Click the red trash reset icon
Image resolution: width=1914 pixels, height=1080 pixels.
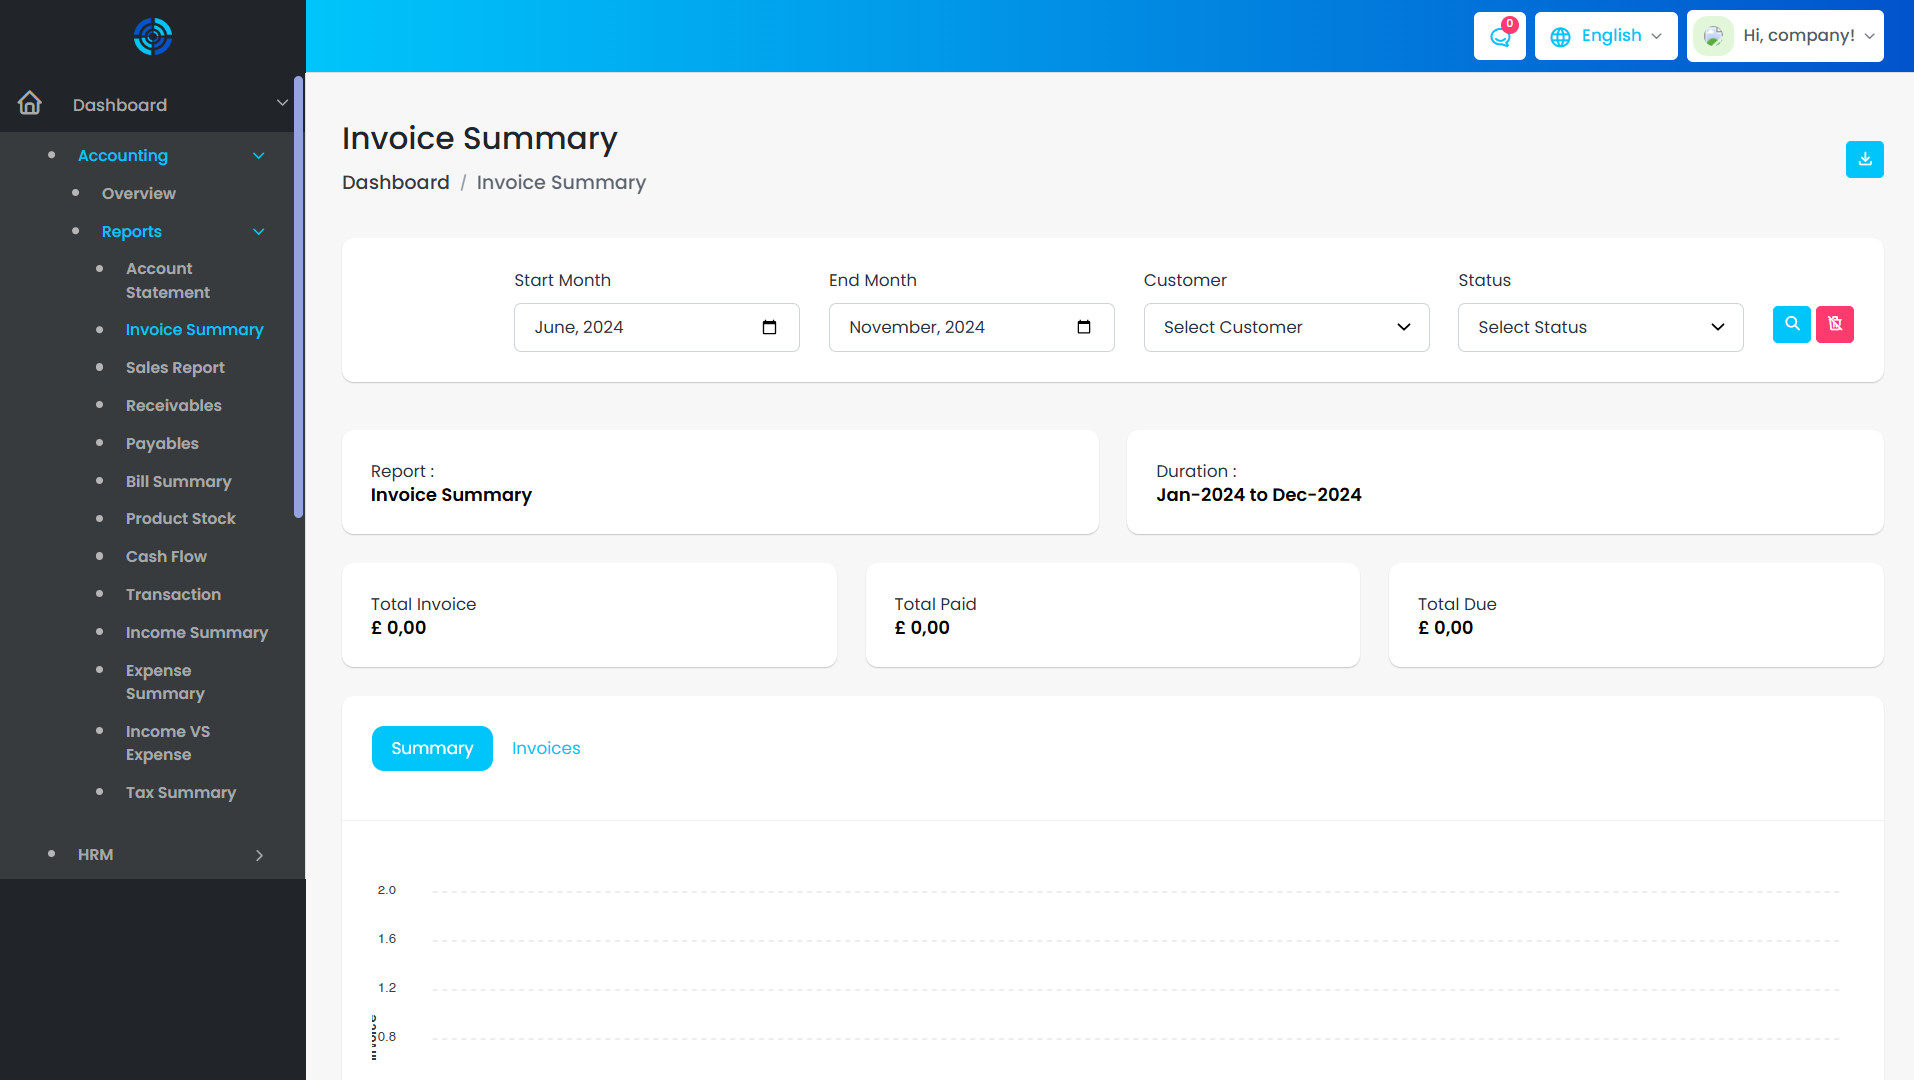tap(1834, 324)
